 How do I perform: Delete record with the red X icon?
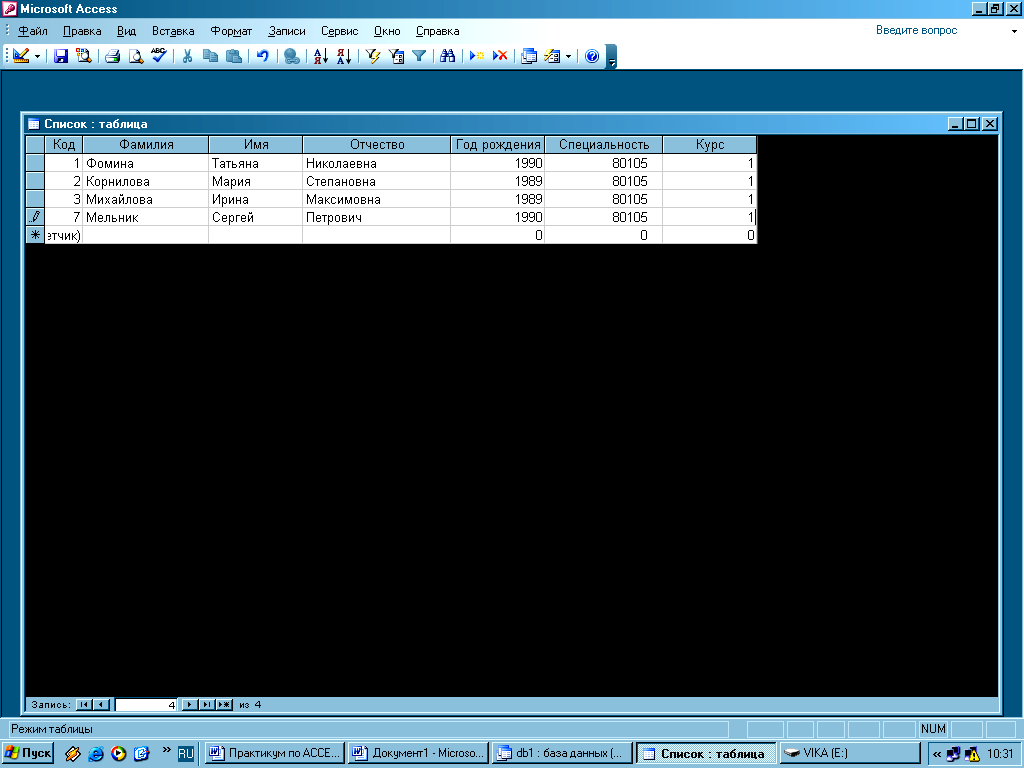500,56
